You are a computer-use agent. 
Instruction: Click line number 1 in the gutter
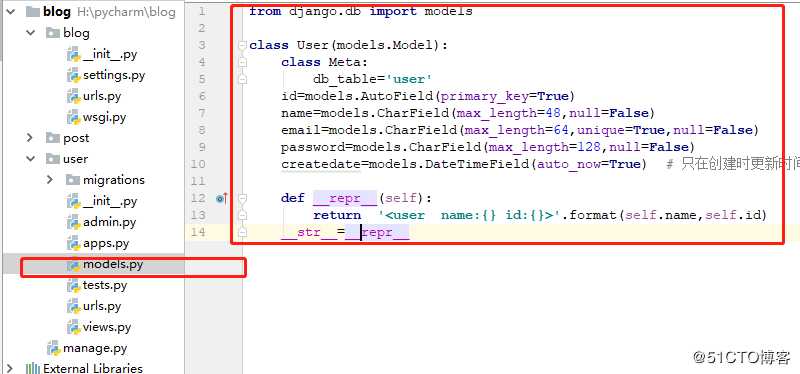coord(203,11)
